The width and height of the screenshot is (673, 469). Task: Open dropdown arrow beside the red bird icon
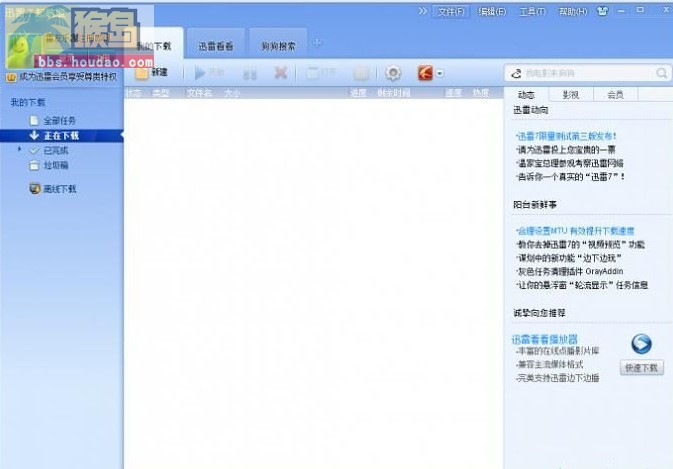(440, 74)
